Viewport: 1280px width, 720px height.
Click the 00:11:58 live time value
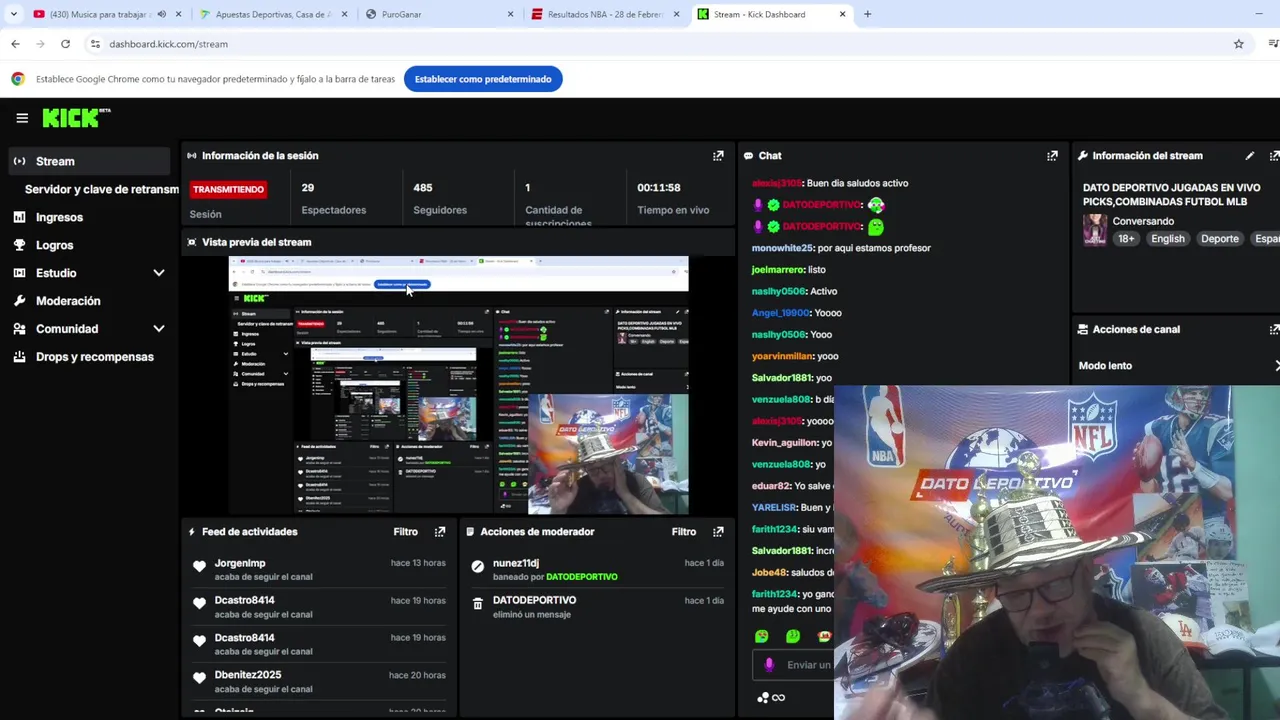[659, 188]
